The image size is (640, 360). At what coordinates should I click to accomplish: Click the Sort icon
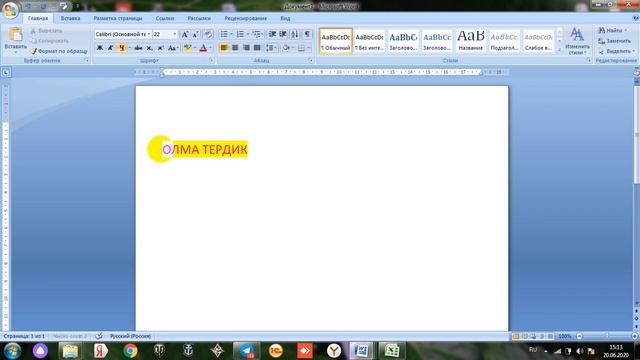pos(295,34)
